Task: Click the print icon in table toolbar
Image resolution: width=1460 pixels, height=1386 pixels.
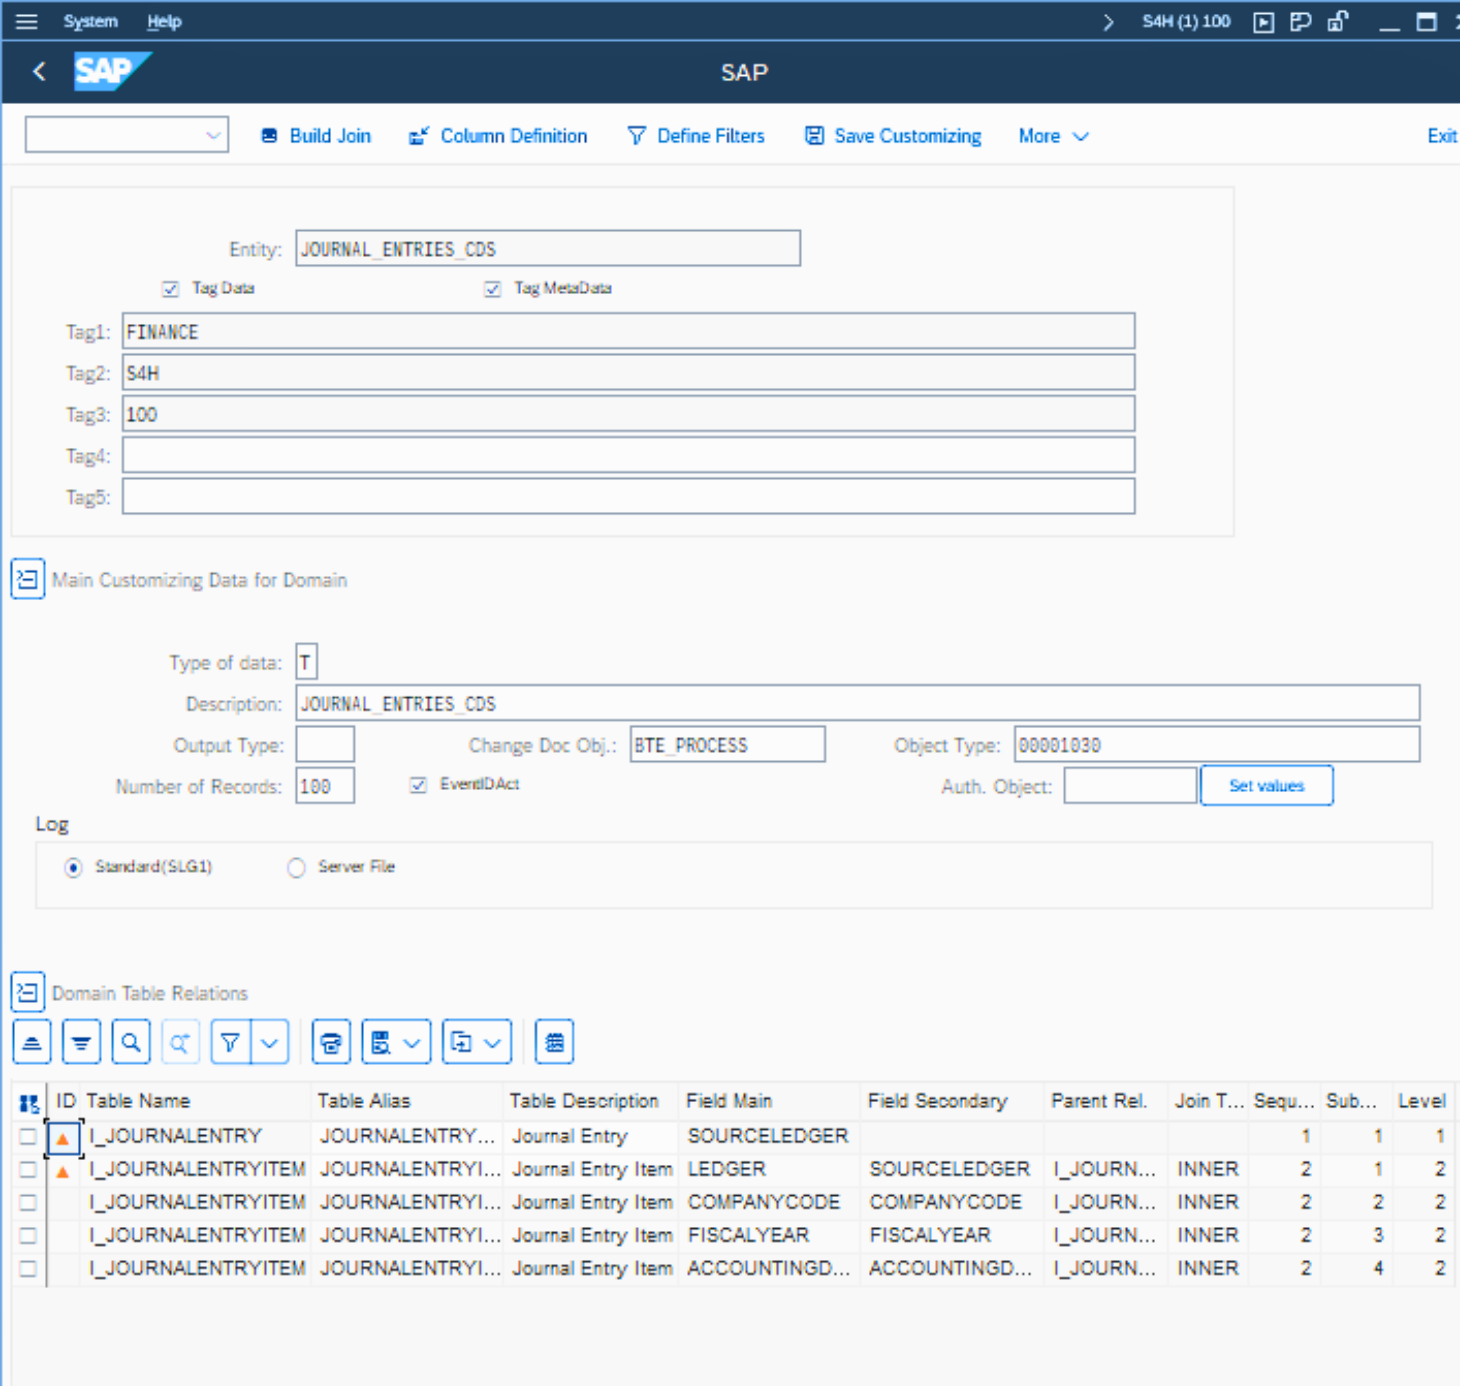Action: pyautogui.click(x=331, y=1043)
